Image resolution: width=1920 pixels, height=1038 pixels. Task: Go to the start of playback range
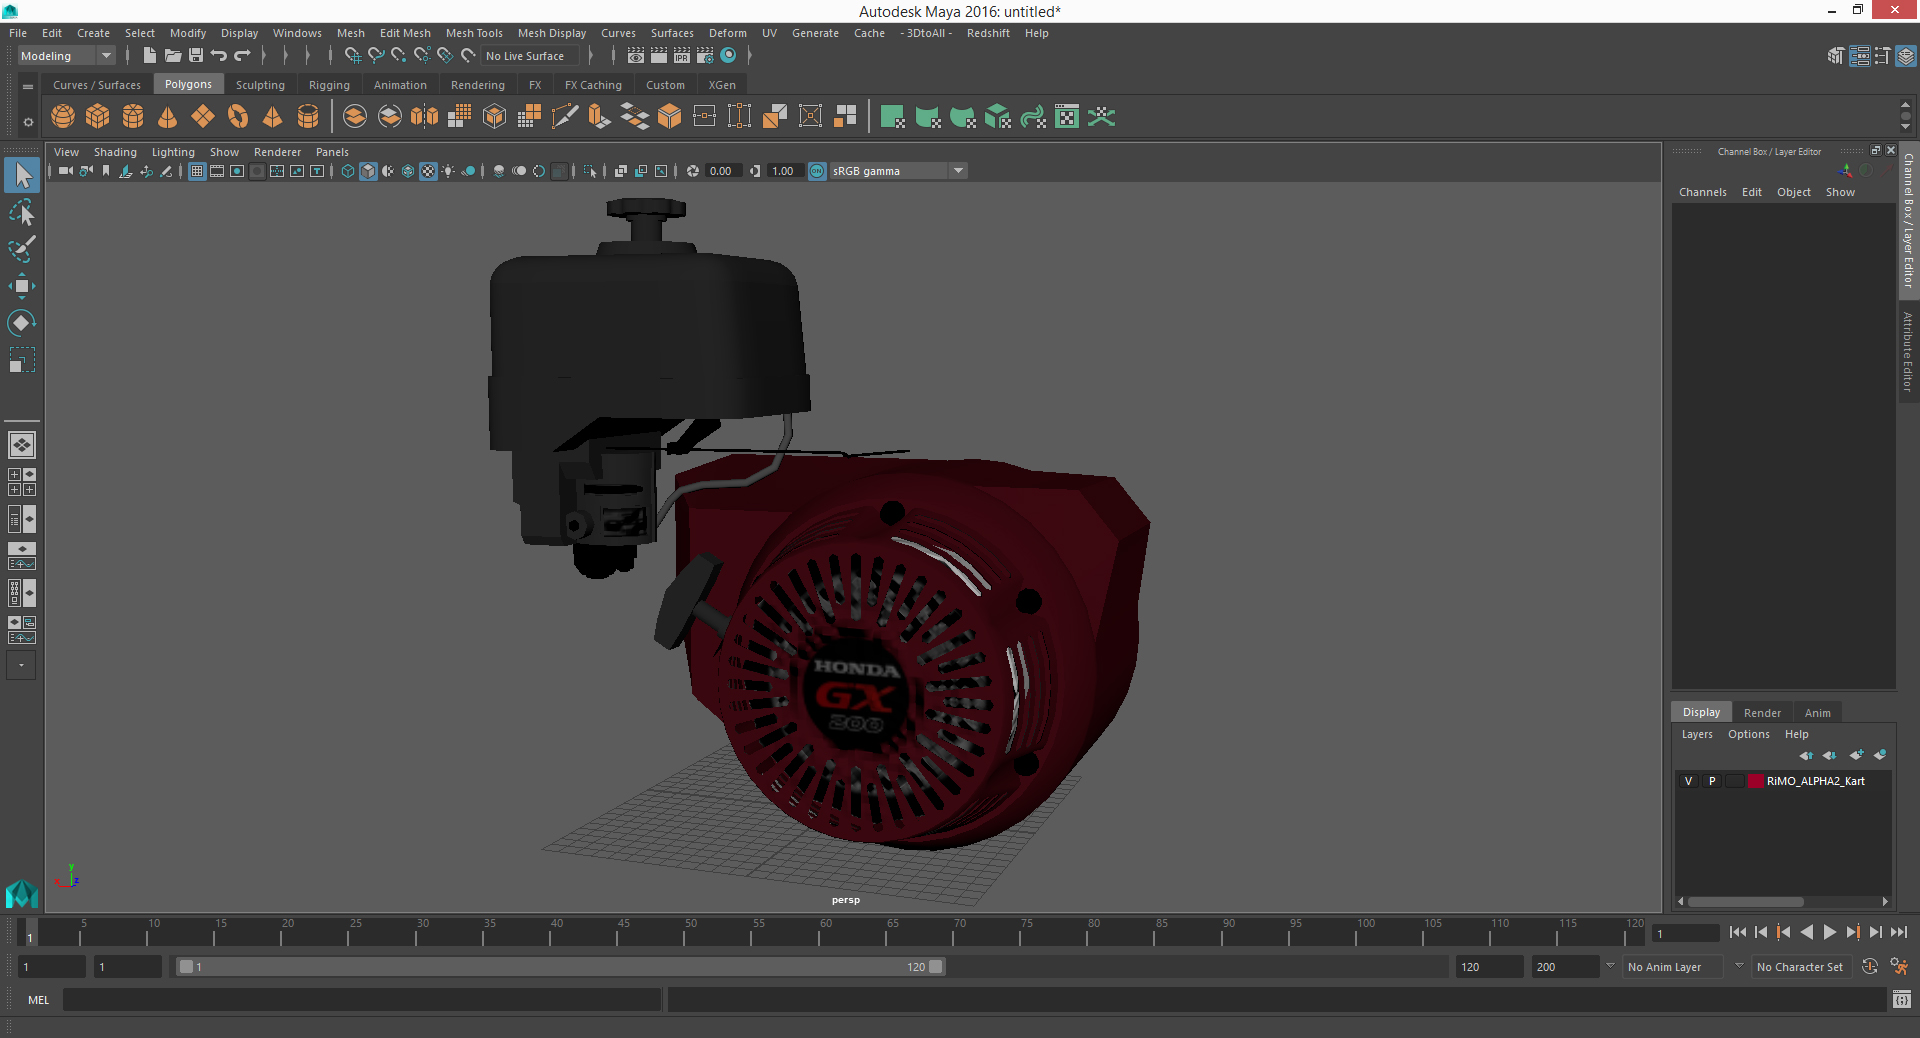tap(1738, 932)
